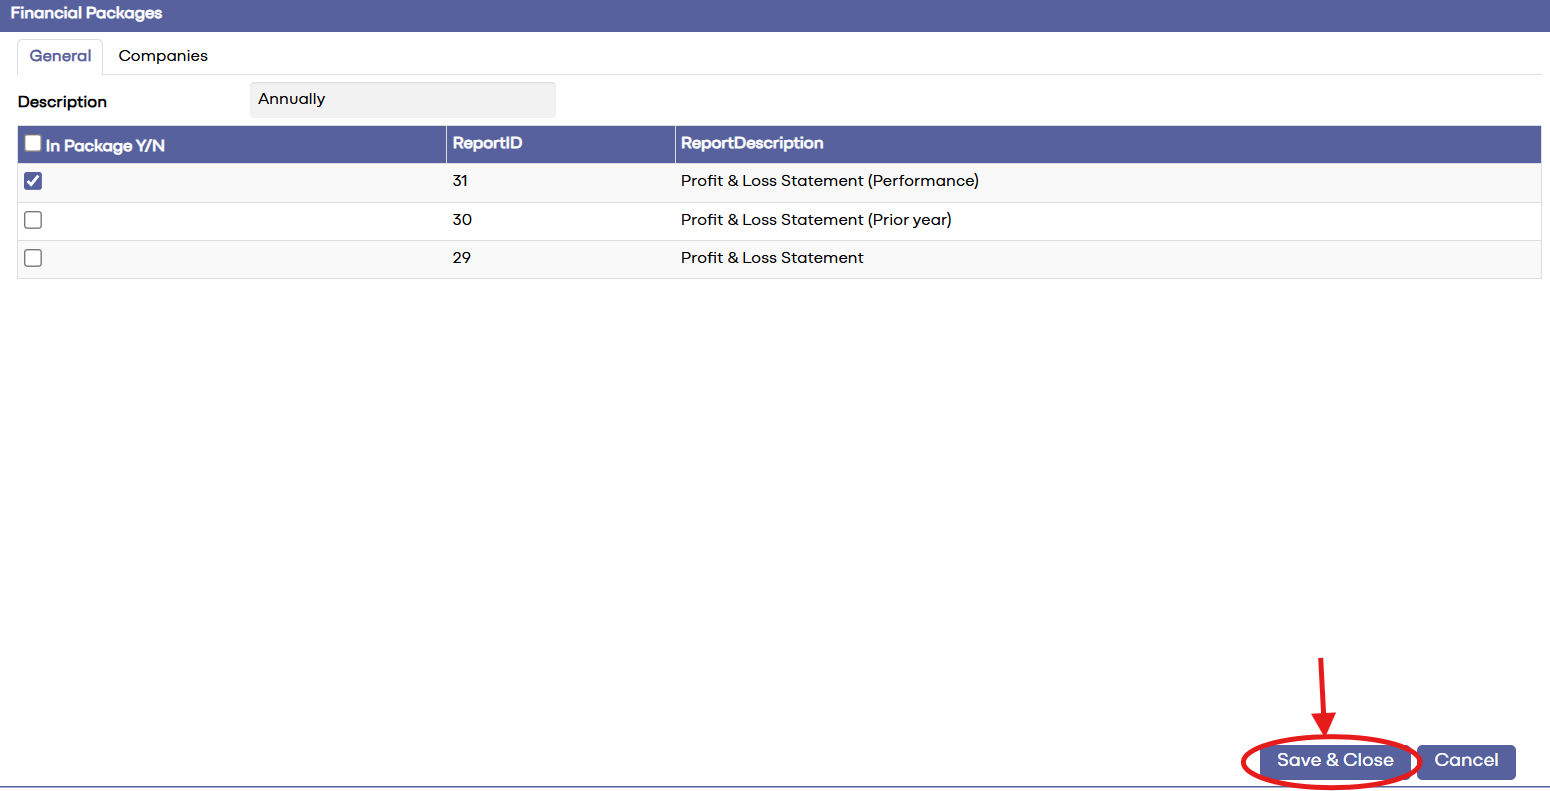Click the Description field containing Annually
Image resolution: width=1550 pixels, height=791 pixels.
pyautogui.click(x=402, y=99)
